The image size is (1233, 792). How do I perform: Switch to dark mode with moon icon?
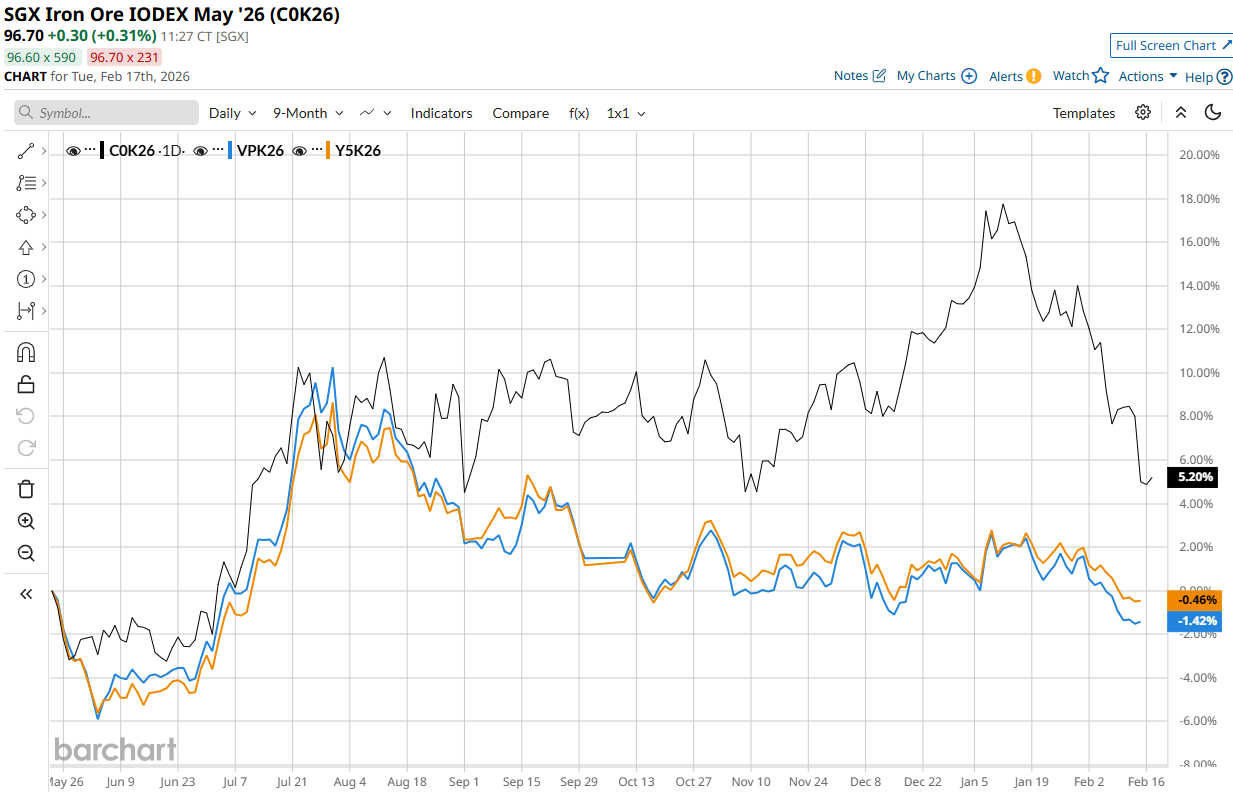click(x=1213, y=113)
